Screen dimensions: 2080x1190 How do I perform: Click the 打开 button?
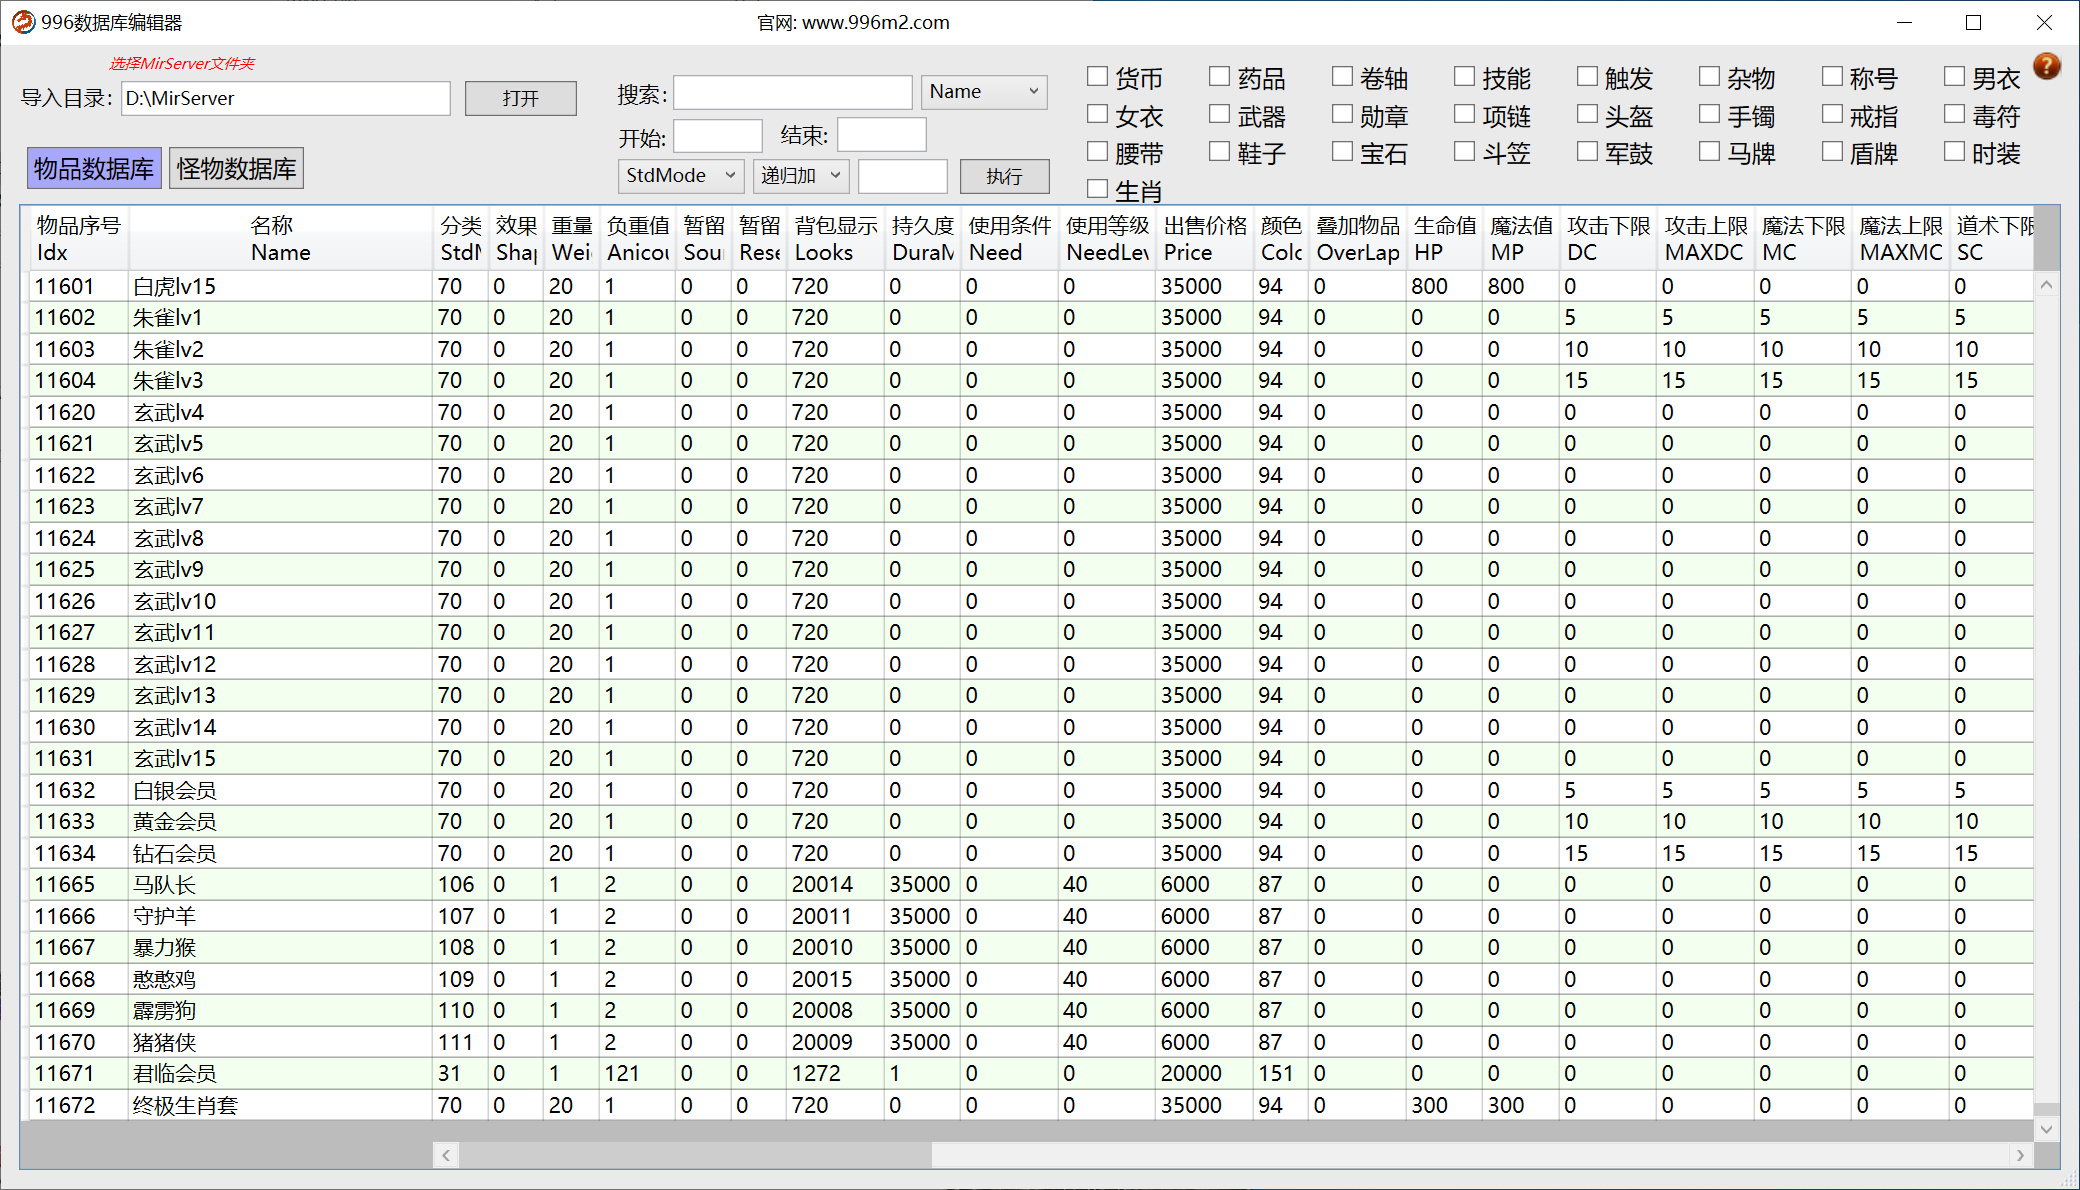[x=520, y=98]
